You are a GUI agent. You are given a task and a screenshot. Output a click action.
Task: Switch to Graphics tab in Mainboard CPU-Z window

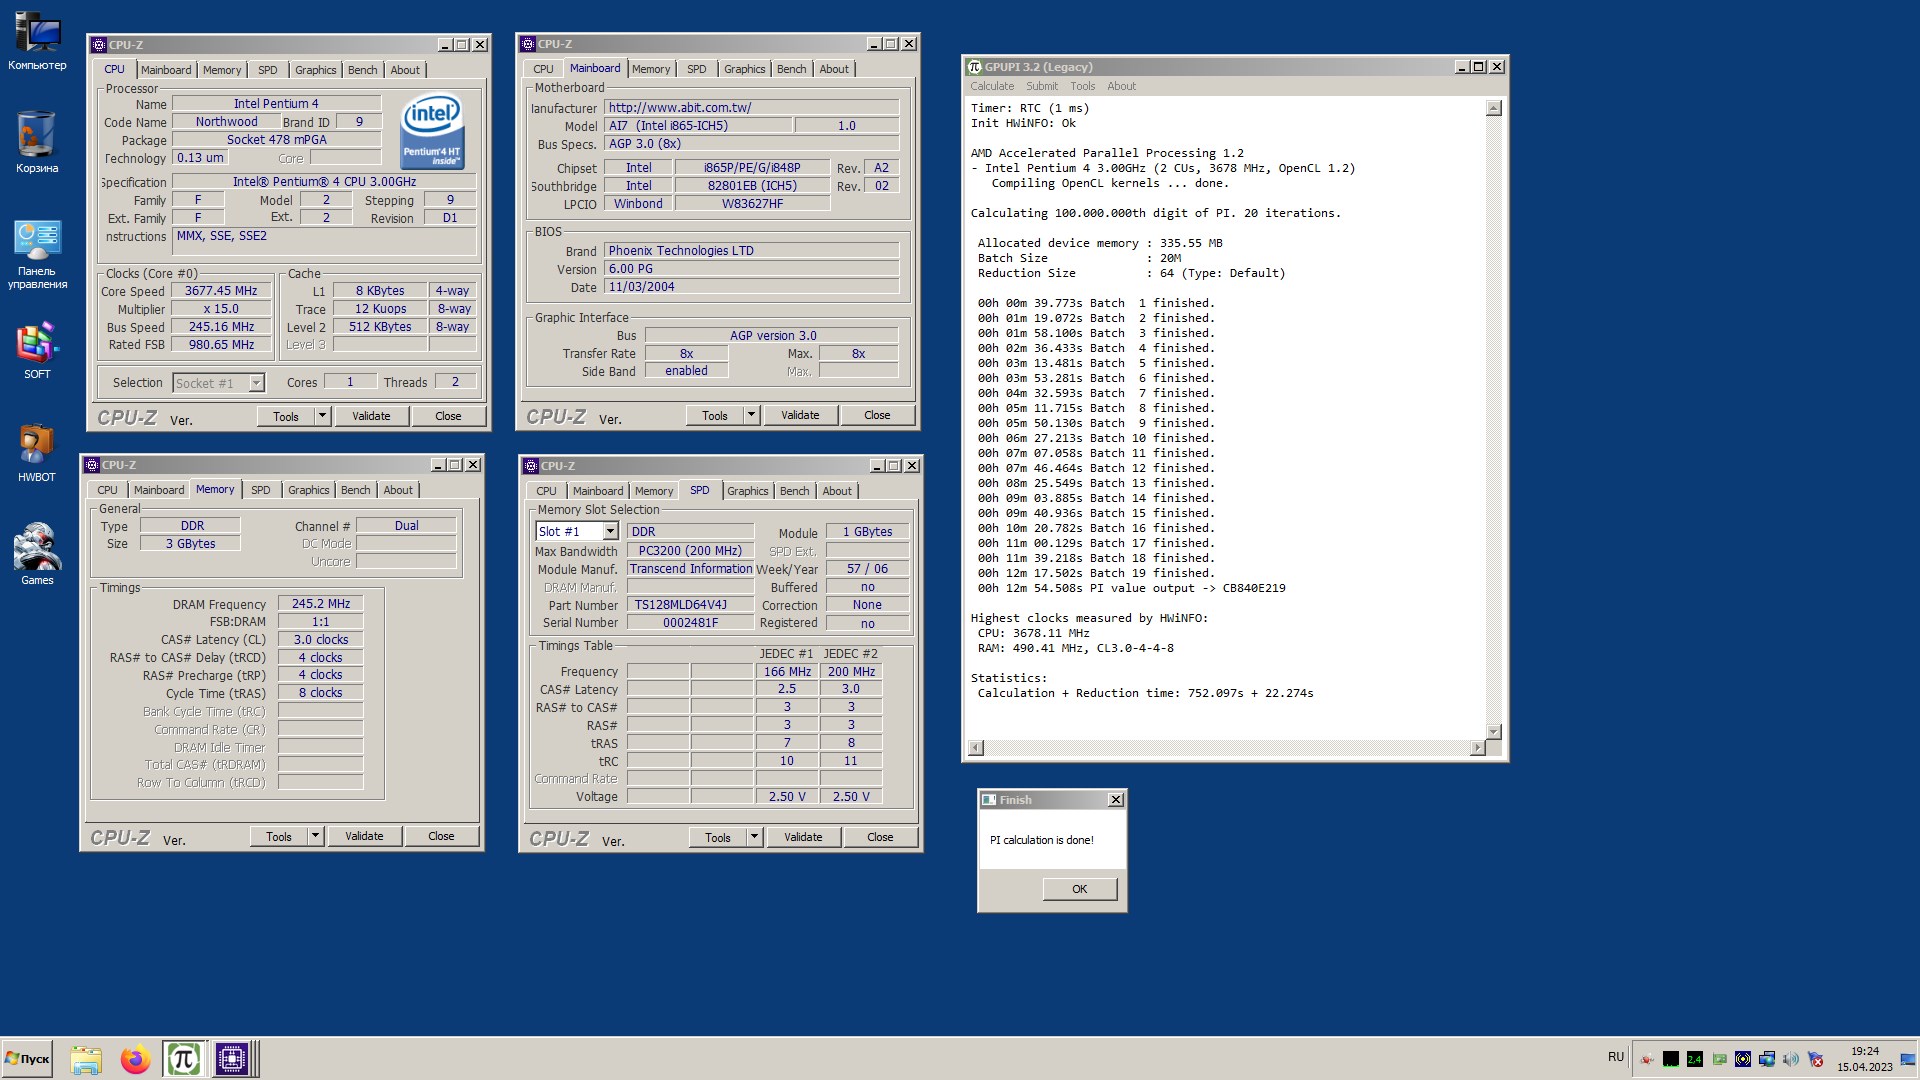(745, 69)
